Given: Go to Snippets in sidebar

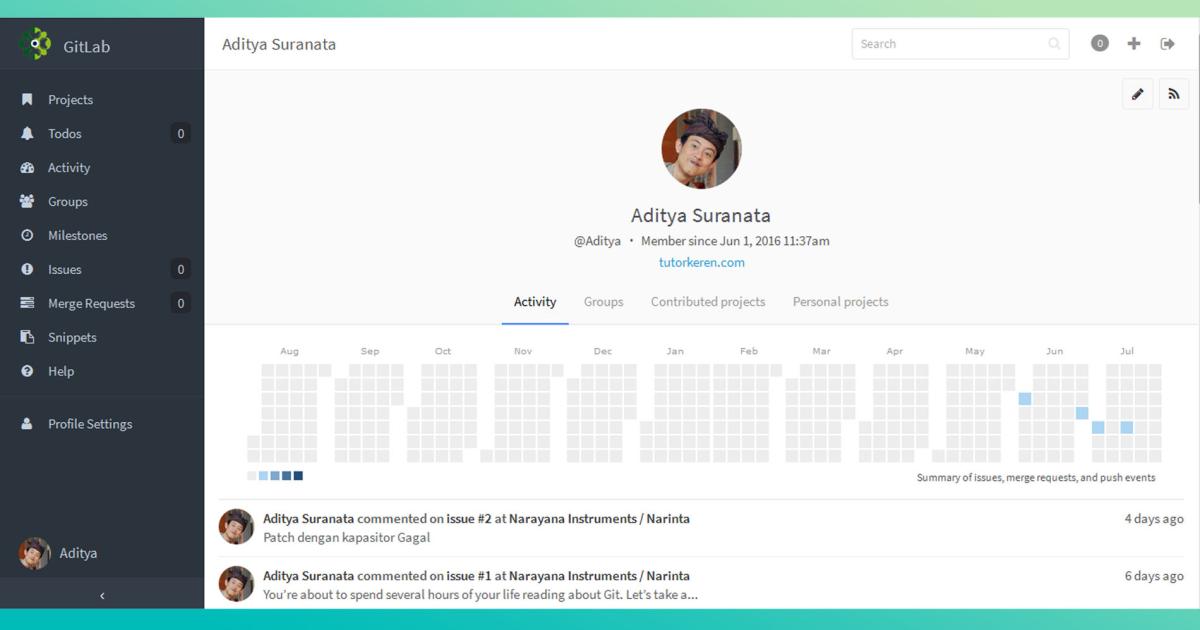Looking at the screenshot, I should click(72, 338).
